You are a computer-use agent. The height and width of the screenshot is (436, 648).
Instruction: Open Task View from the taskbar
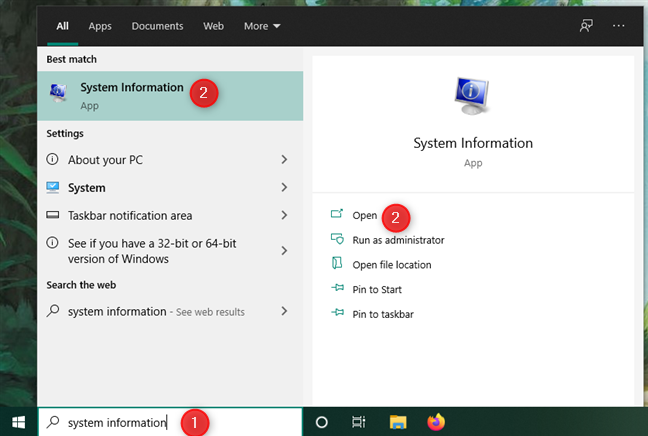pos(358,422)
